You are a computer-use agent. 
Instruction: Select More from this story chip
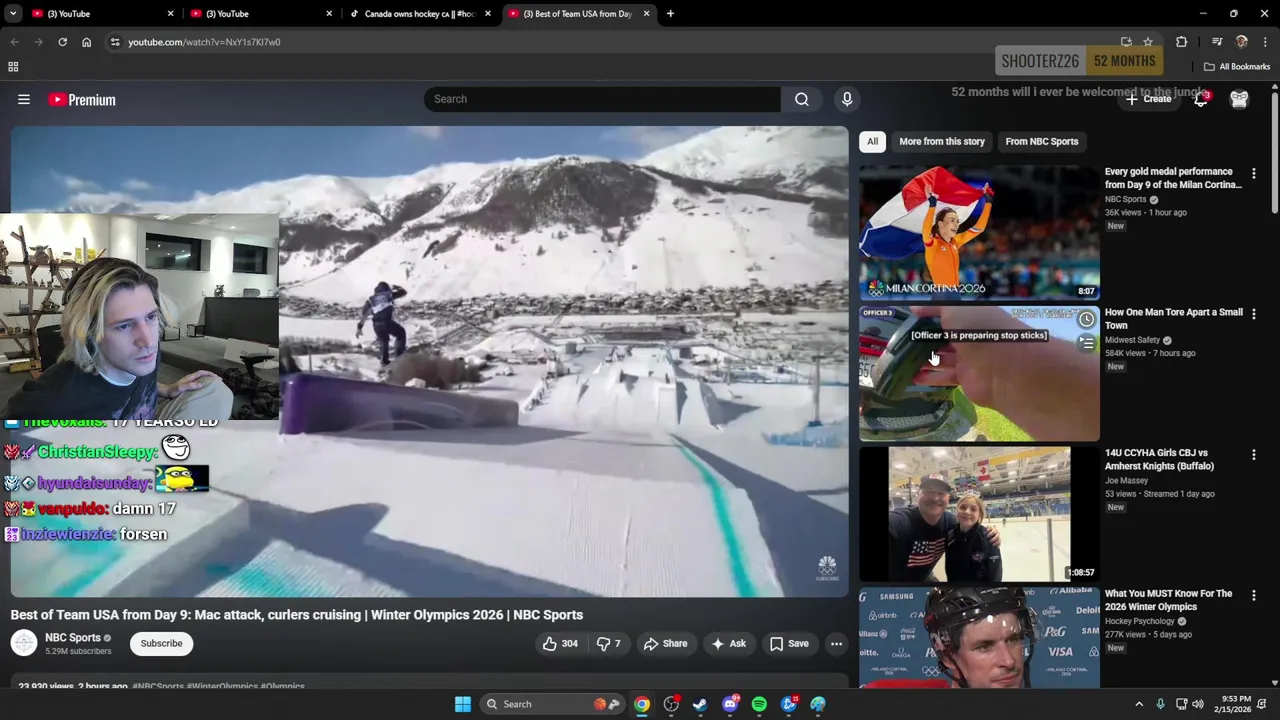[942, 141]
